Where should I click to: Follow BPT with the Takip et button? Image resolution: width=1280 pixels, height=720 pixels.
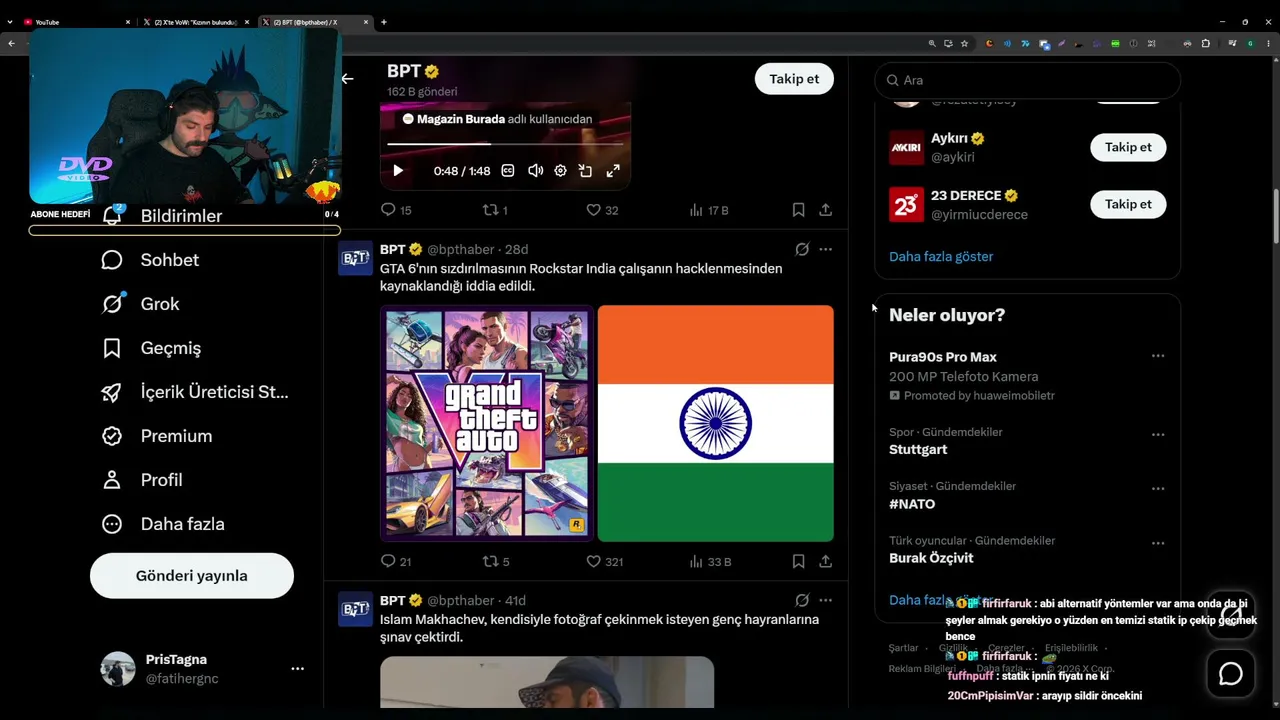tap(794, 79)
